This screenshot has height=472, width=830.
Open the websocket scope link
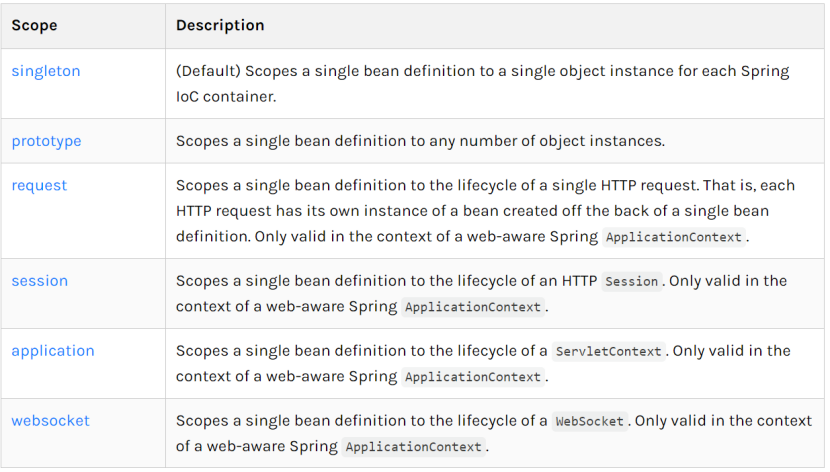pyautogui.click(x=51, y=421)
